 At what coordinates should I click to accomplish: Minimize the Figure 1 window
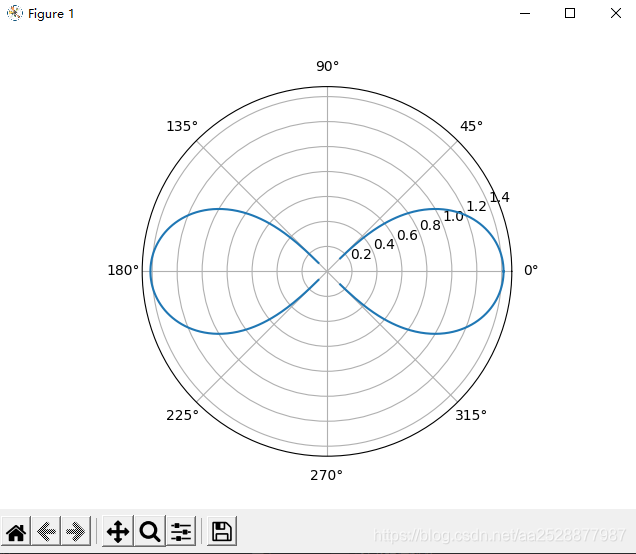click(x=525, y=13)
